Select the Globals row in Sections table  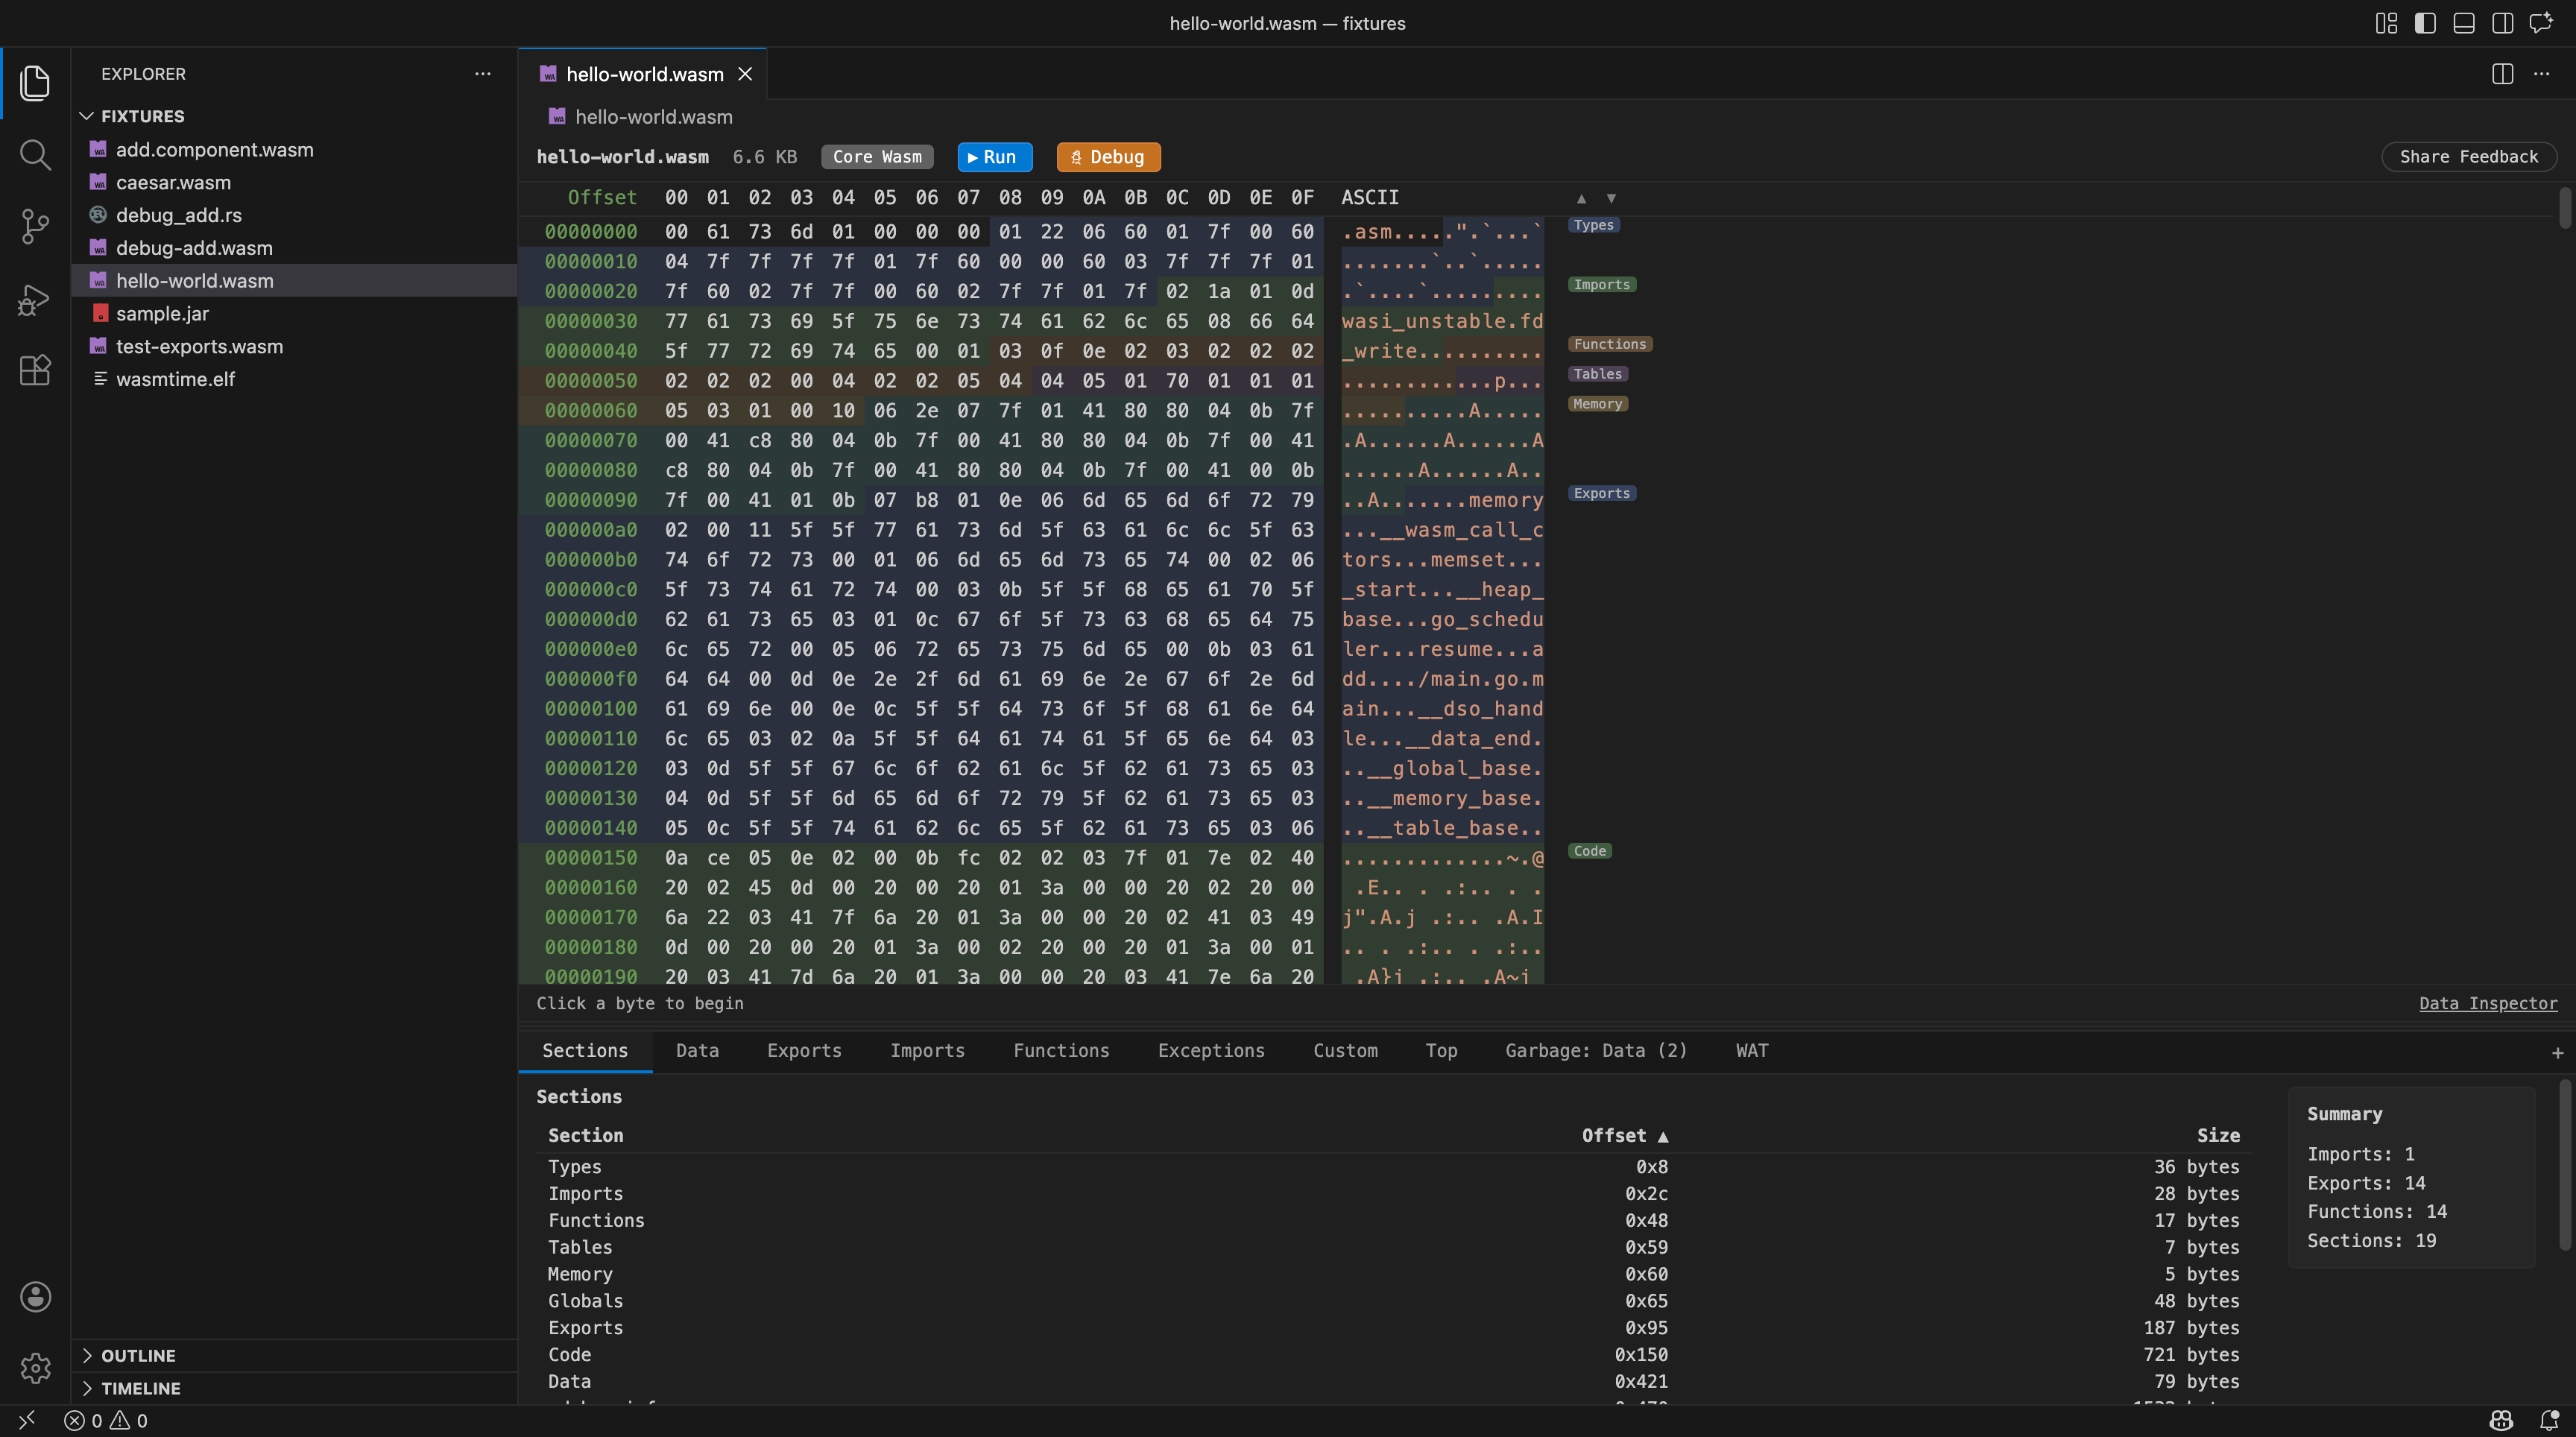1393,1301
